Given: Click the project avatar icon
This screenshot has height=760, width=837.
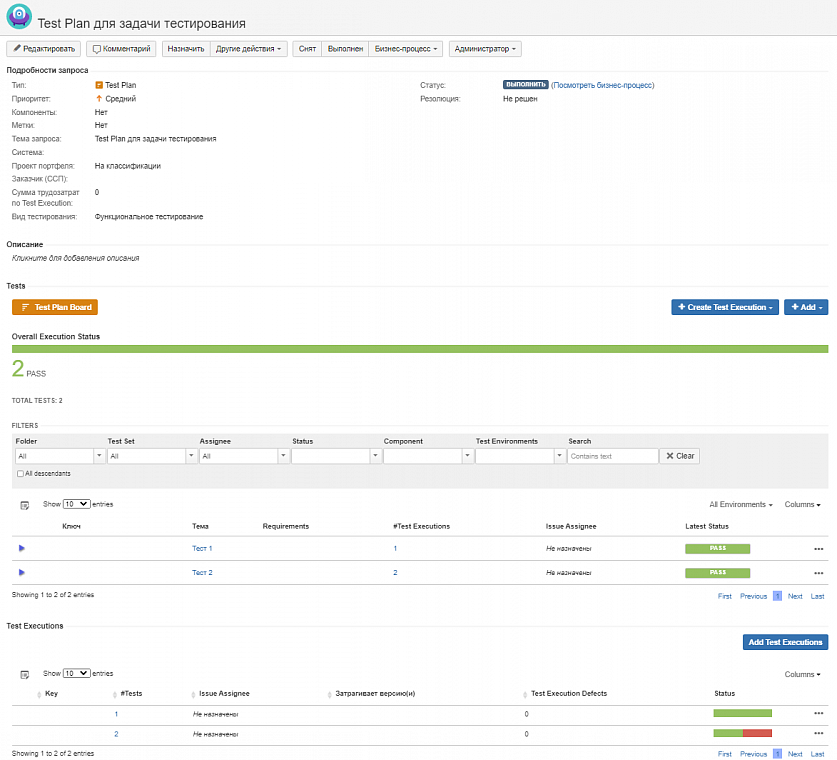Looking at the screenshot, I should [19, 15].
